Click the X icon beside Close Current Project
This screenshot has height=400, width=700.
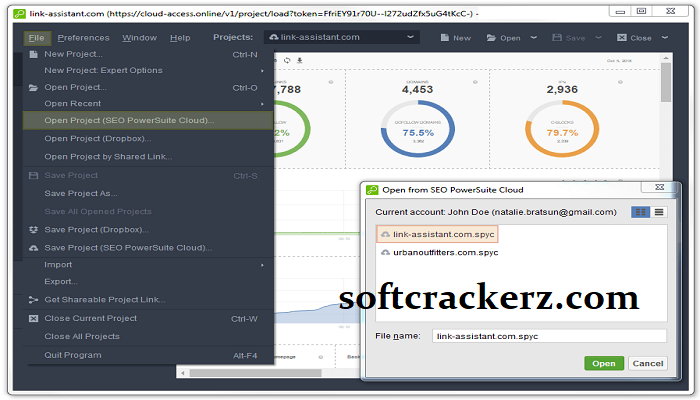point(33,318)
